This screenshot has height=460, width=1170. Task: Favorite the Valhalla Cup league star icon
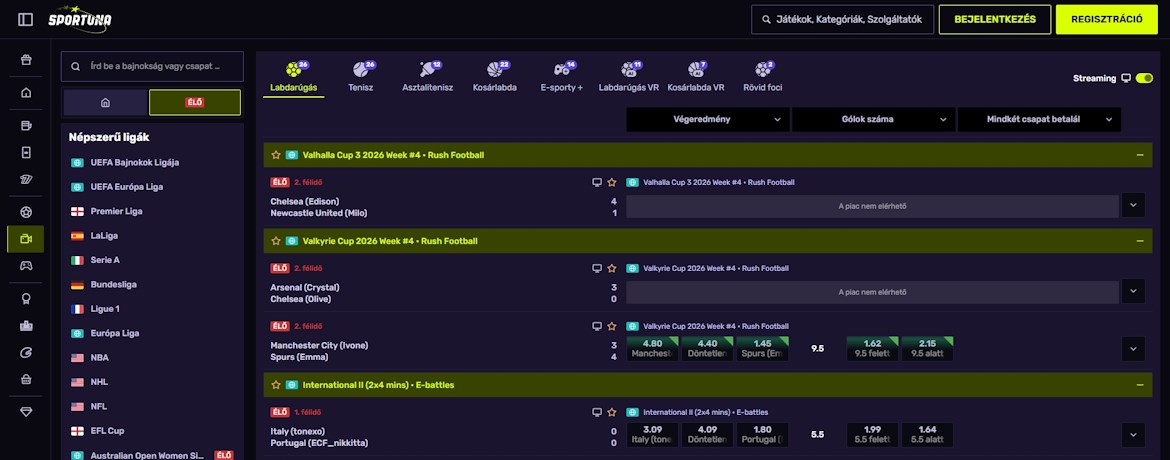pyautogui.click(x=276, y=155)
